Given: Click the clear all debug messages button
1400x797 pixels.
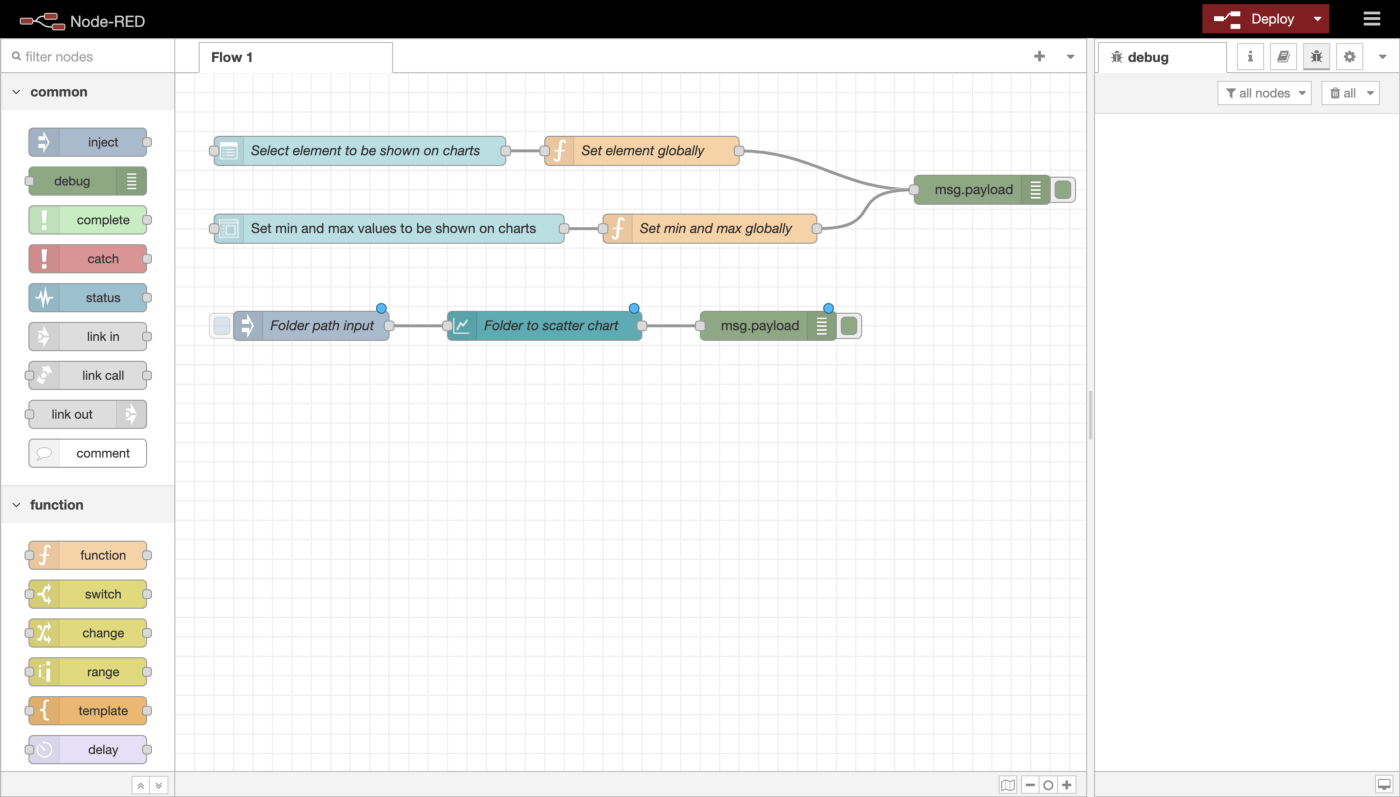Looking at the screenshot, I should pyautogui.click(x=1350, y=93).
